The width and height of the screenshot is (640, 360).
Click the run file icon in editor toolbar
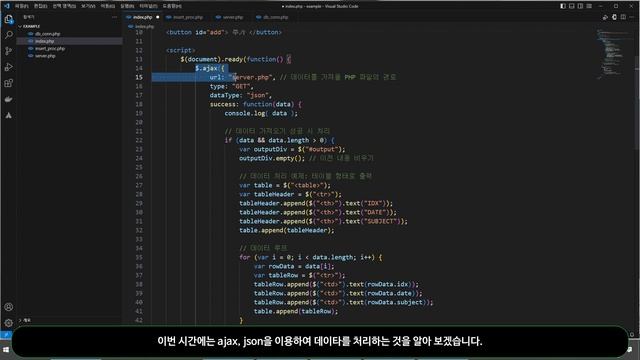tap(605, 17)
